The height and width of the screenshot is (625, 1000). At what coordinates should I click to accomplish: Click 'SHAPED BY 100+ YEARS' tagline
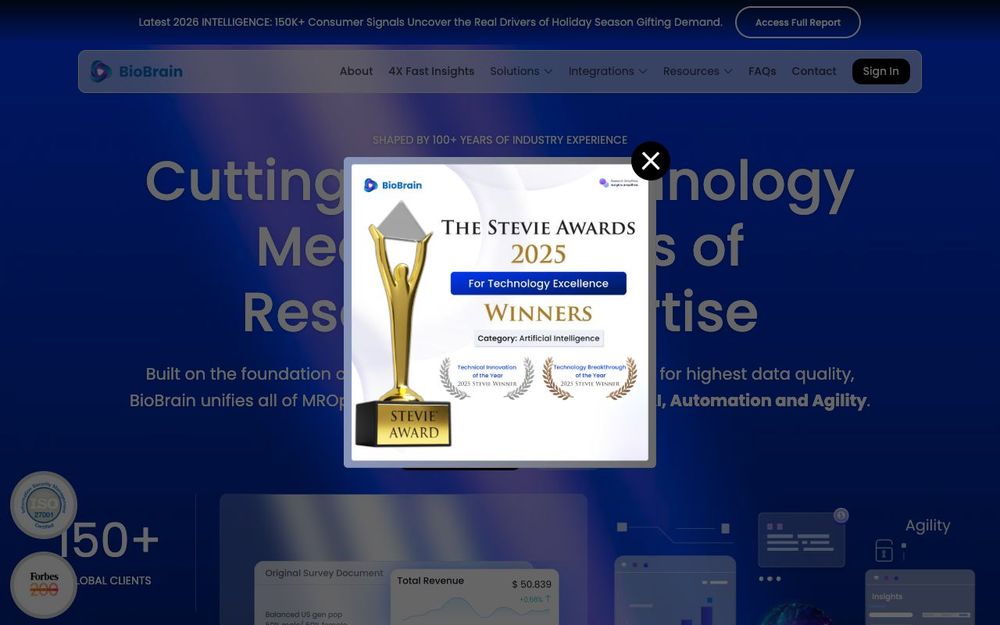click(500, 140)
